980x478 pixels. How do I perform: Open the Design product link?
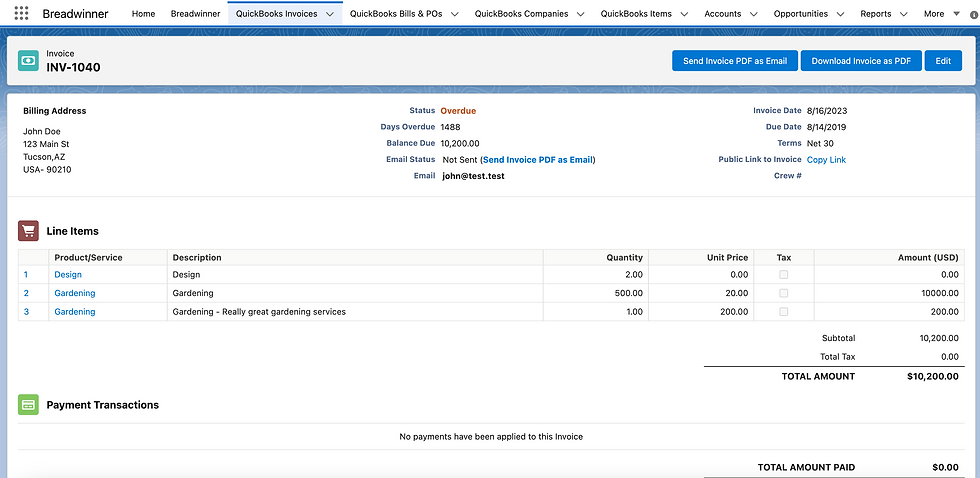coord(68,274)
